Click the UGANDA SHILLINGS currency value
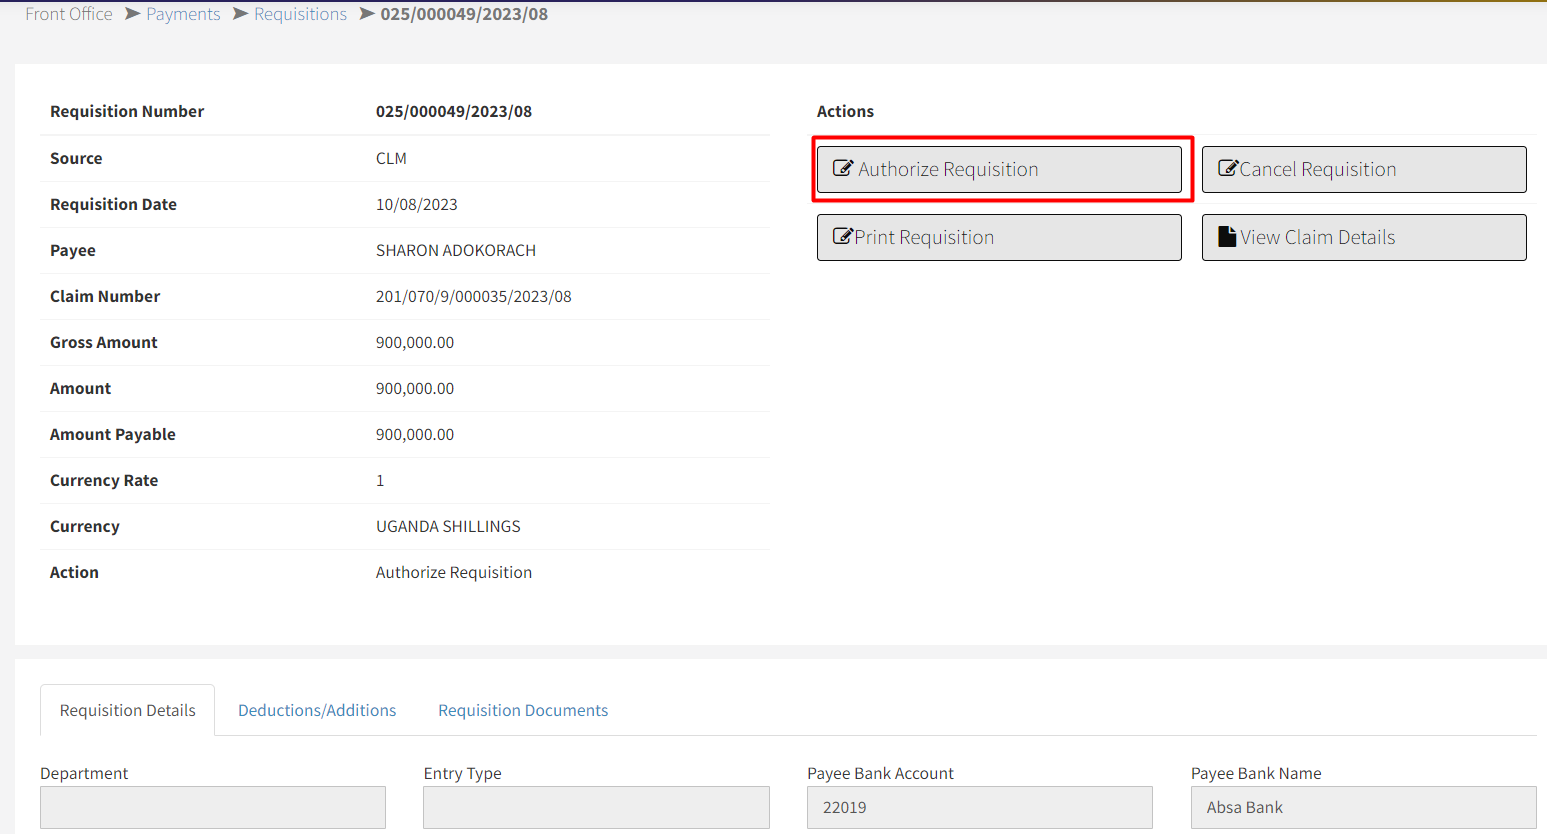This screenshot has width=1547, height=834. click(x=448, y=526)
